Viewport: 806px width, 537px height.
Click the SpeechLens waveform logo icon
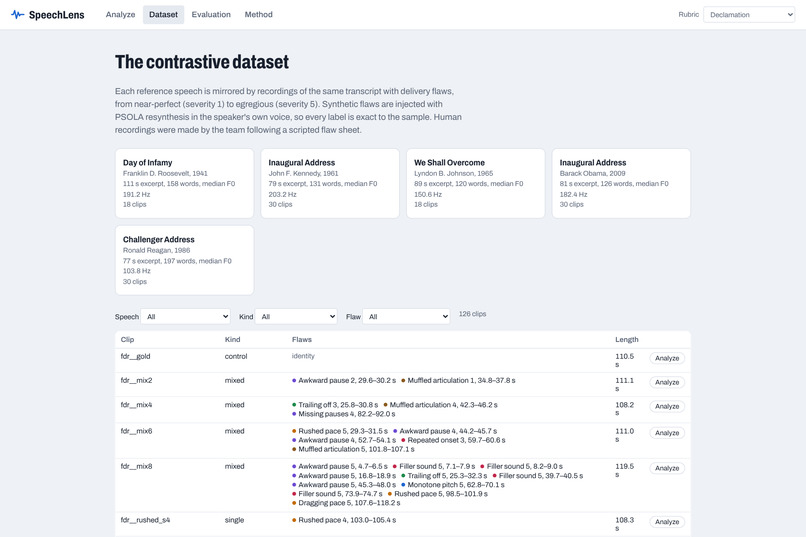tap(18, 14)
